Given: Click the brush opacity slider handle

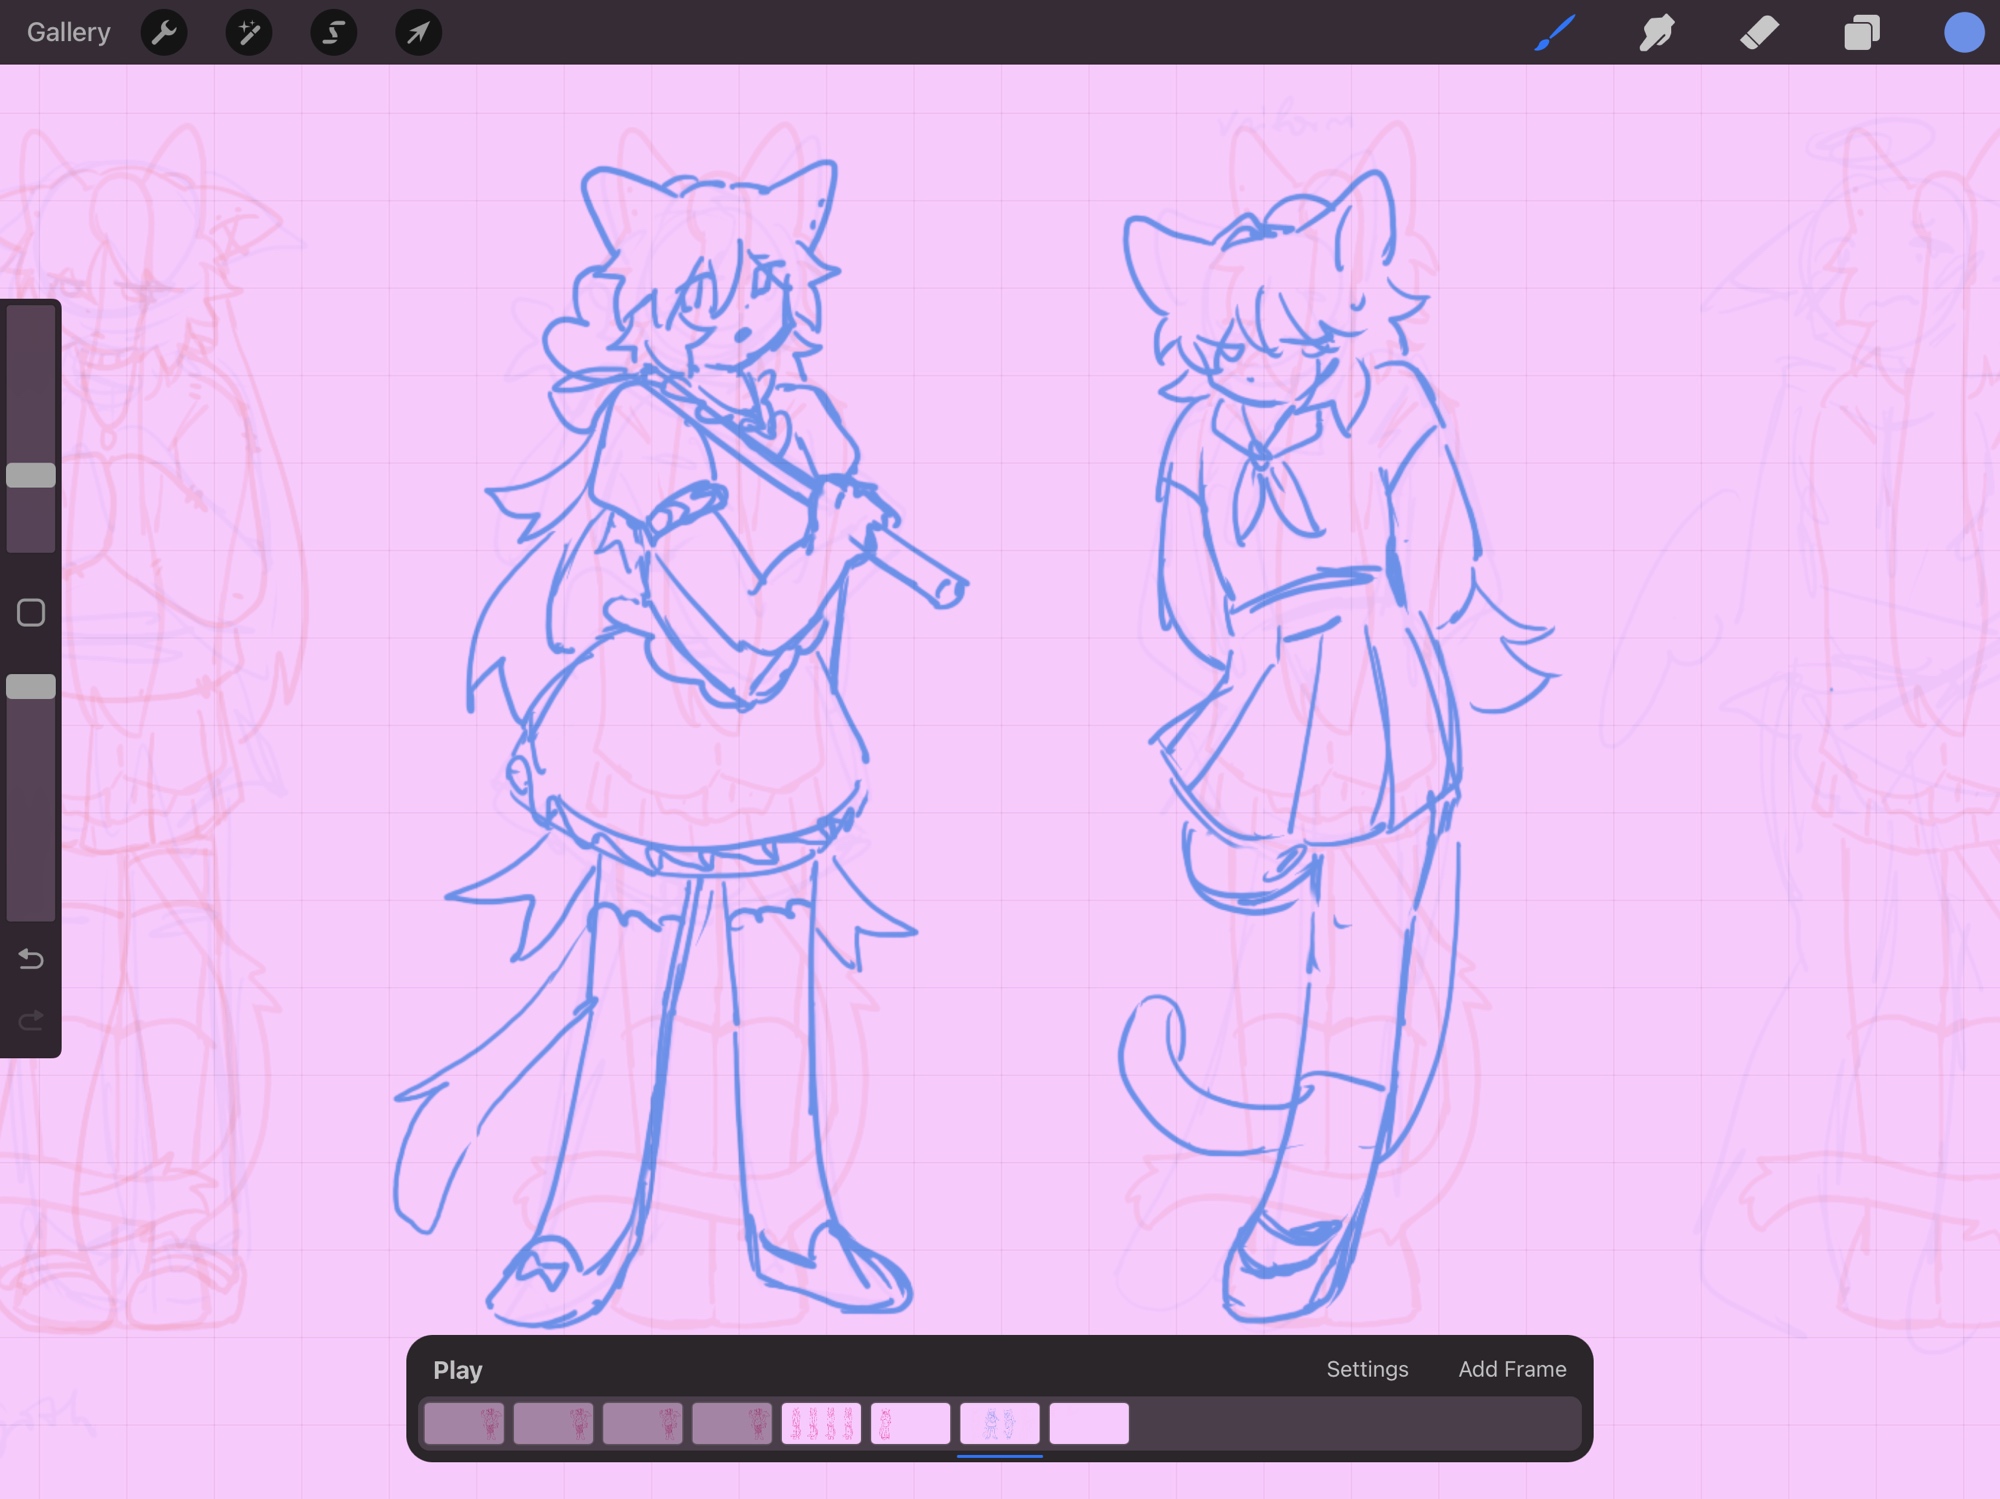Looking at the screenshot, I should pos(31,686).
